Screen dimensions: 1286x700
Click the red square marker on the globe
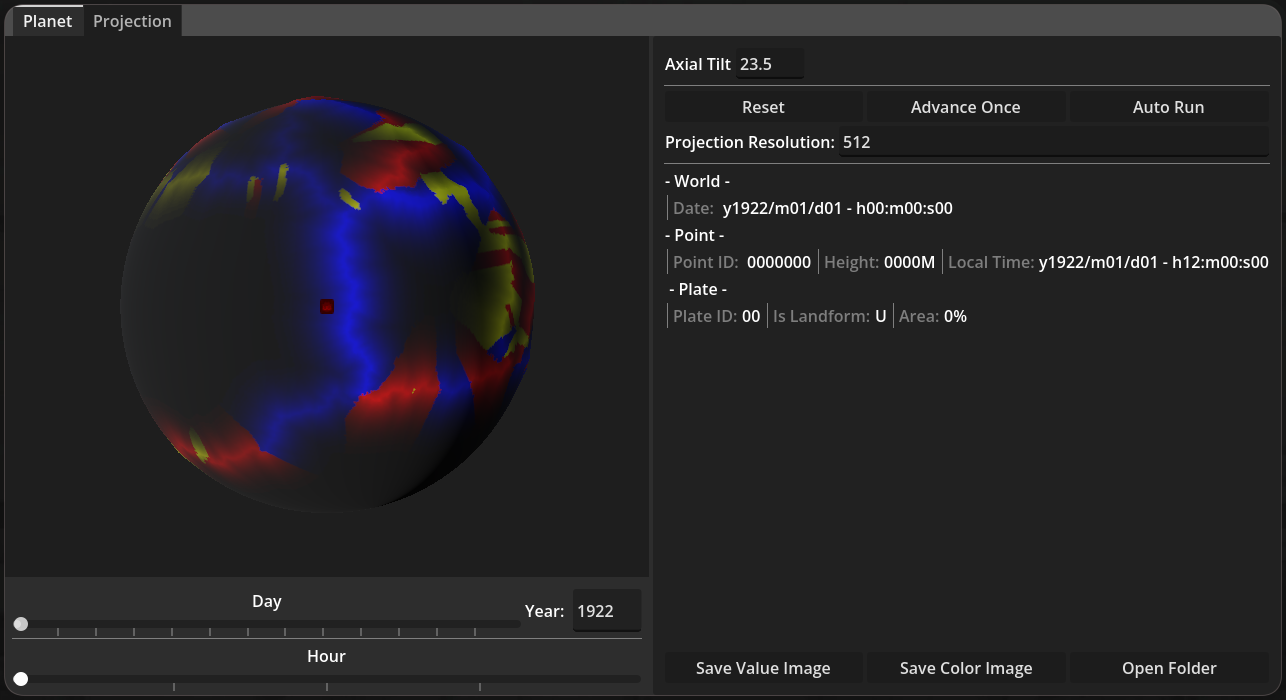(327, 306)
